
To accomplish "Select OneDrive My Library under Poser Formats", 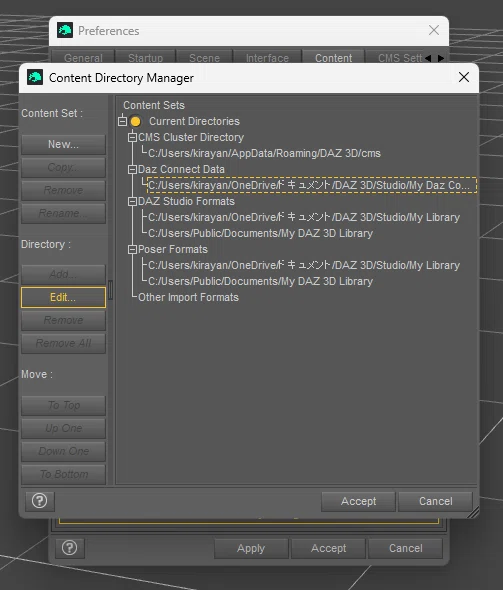I will pyautogui.click(x=304, y=265).
